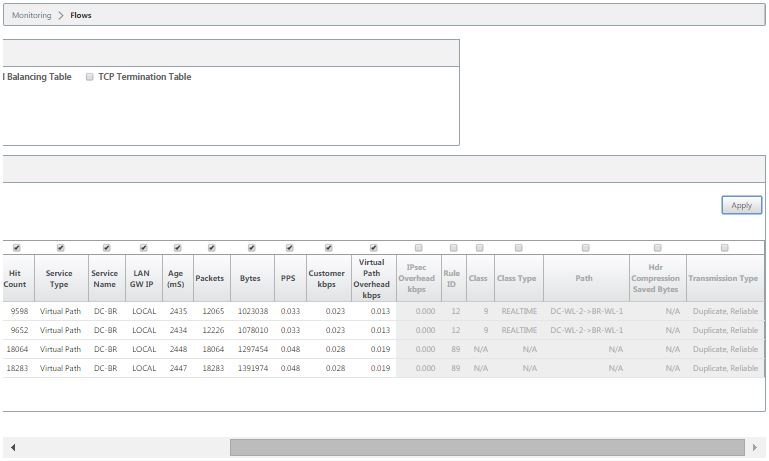Click the Customer kbps column header

[x=329, y=278]
